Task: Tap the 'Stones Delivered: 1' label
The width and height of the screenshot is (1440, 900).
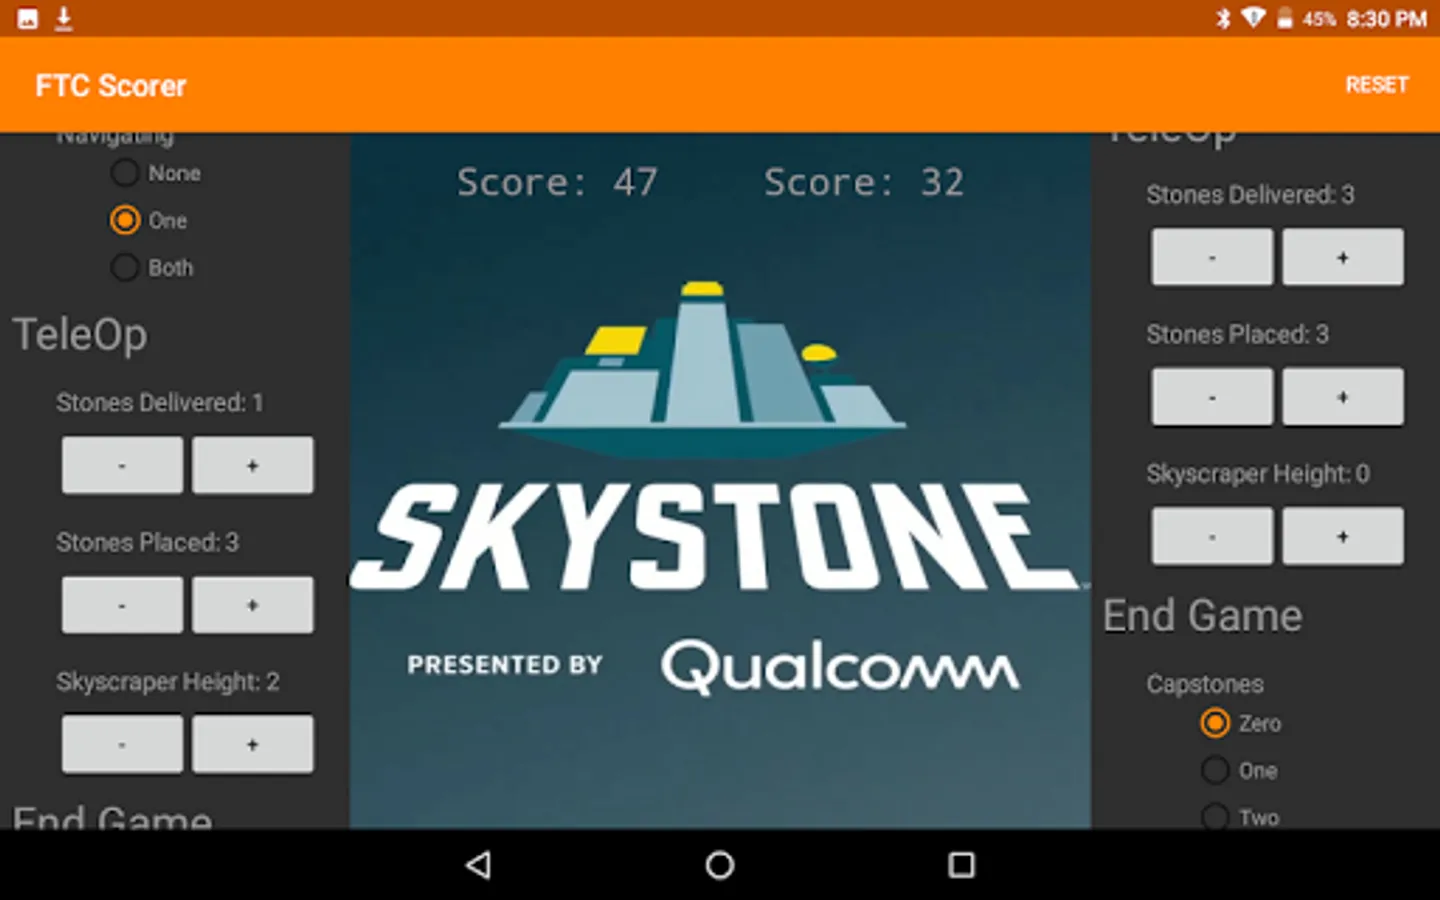Action: coord(160,403)
